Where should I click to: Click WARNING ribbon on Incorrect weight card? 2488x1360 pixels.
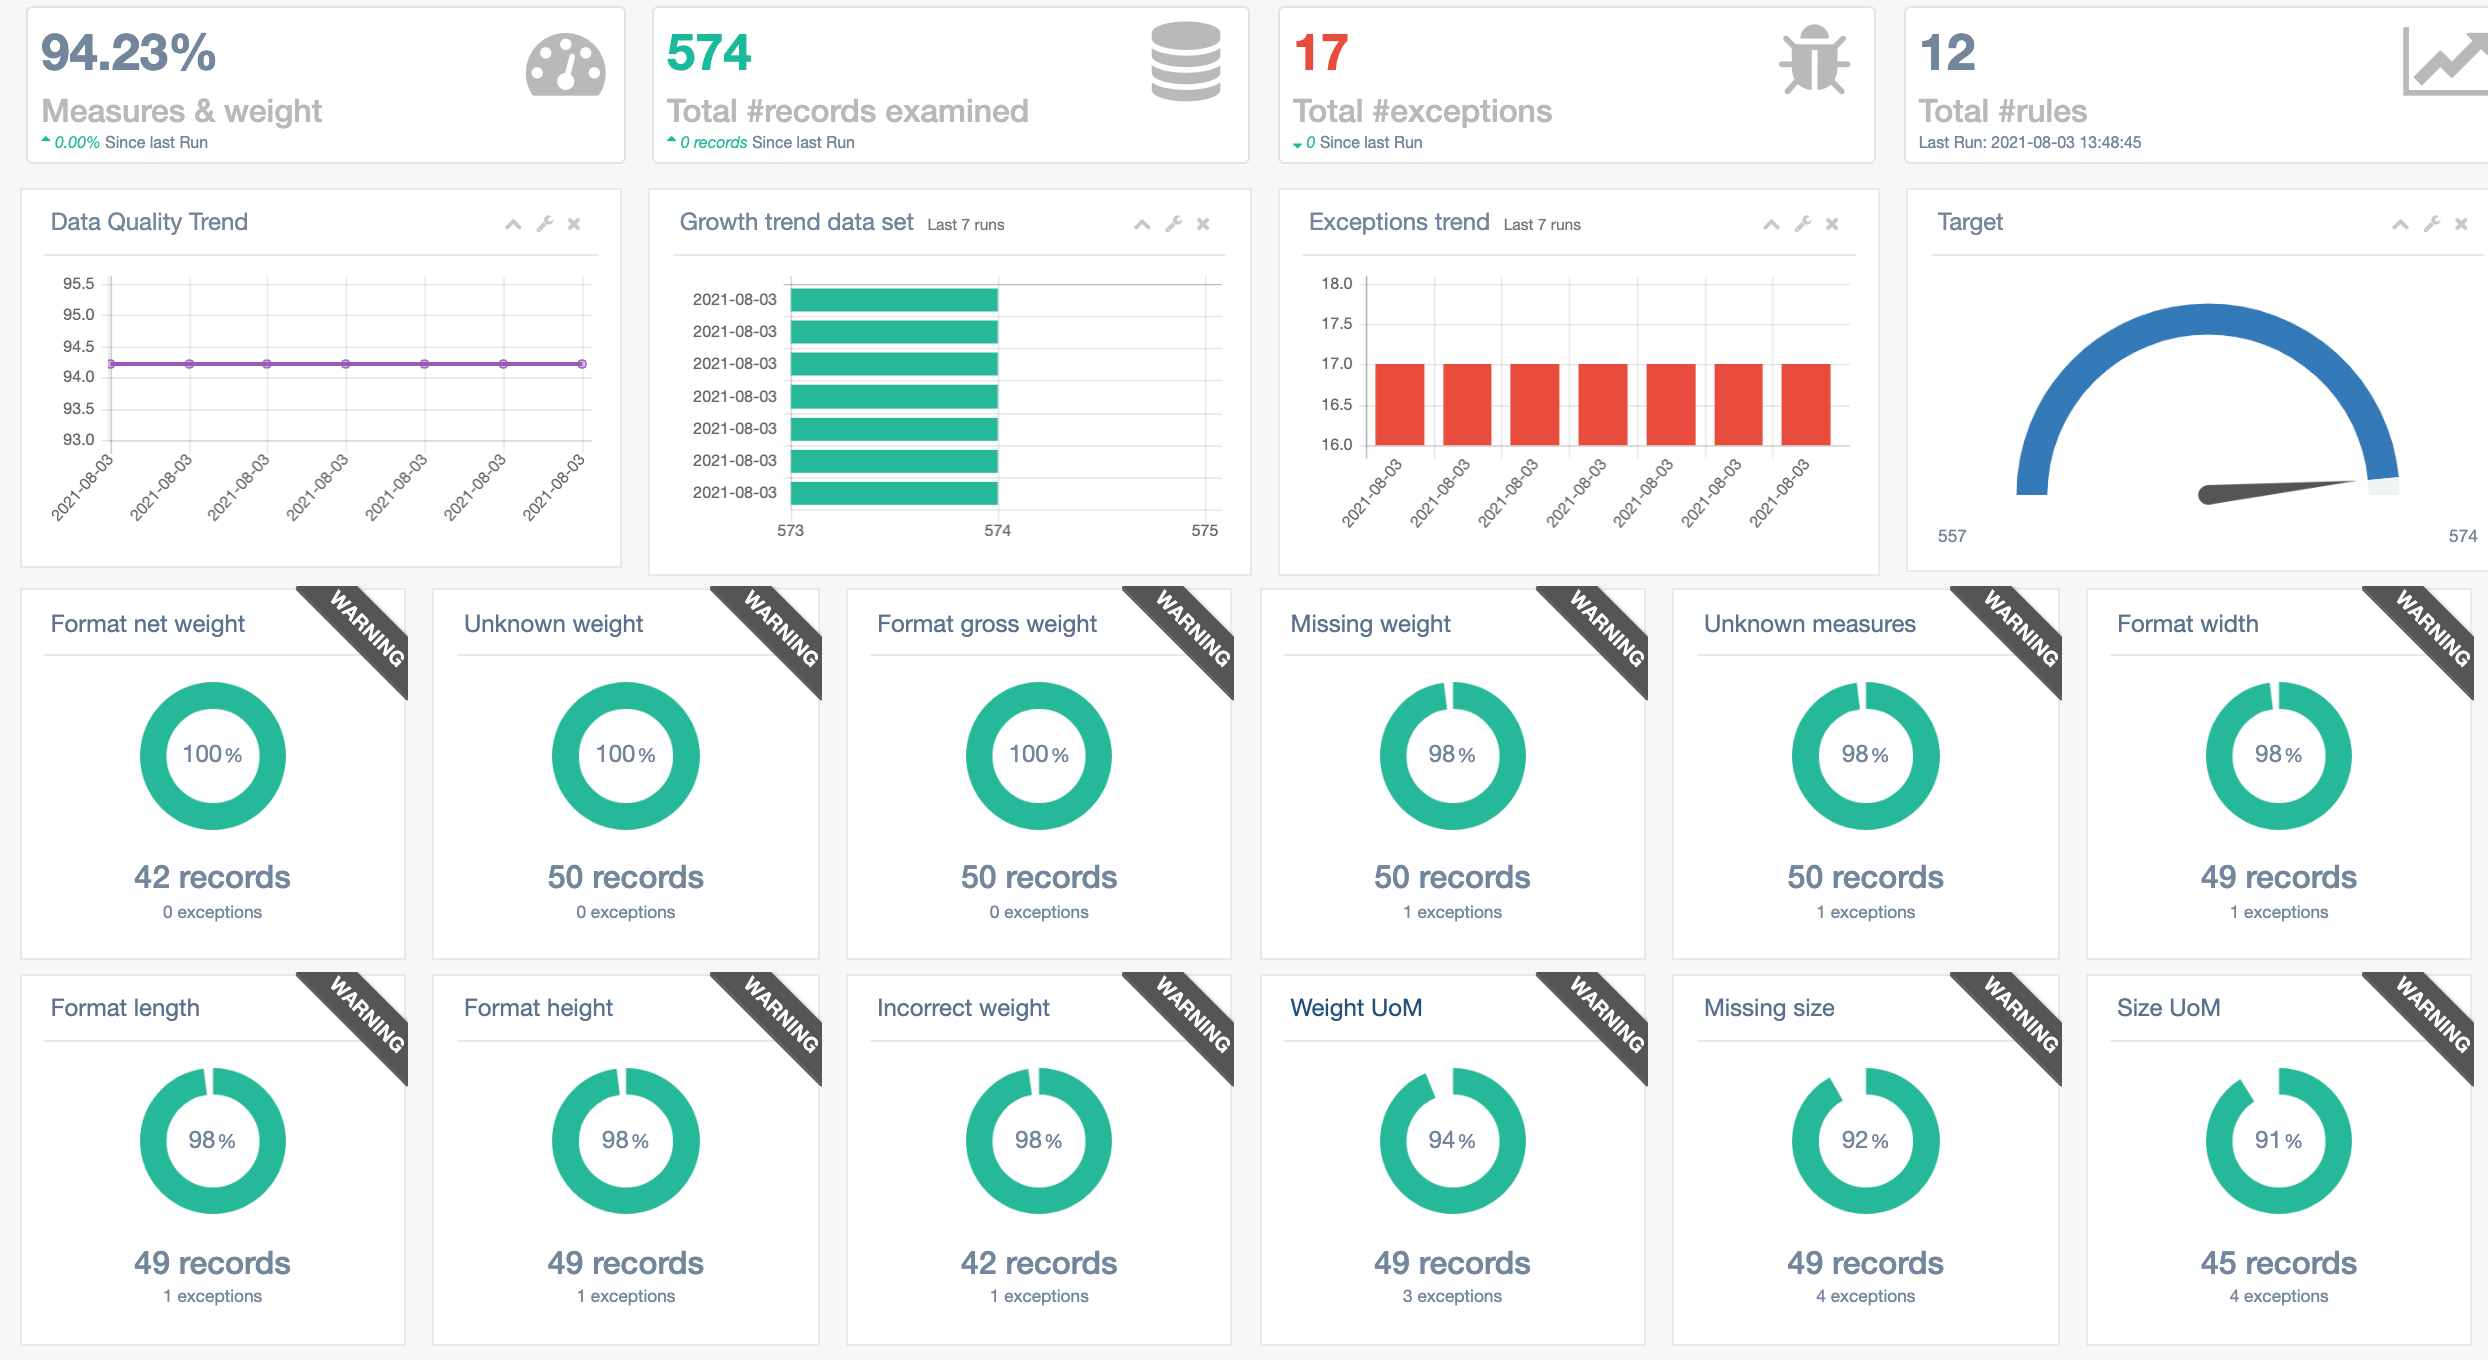coord(1192,1014)
